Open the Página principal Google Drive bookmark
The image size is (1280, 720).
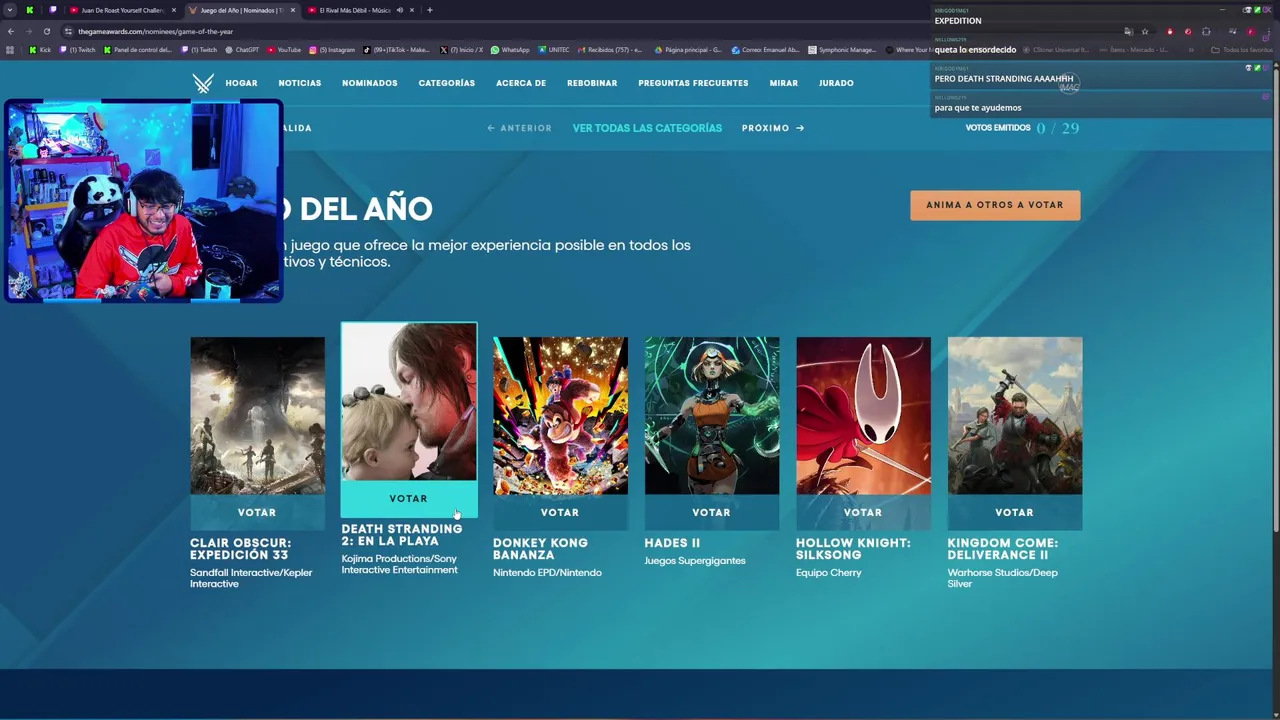click(688, 50)
